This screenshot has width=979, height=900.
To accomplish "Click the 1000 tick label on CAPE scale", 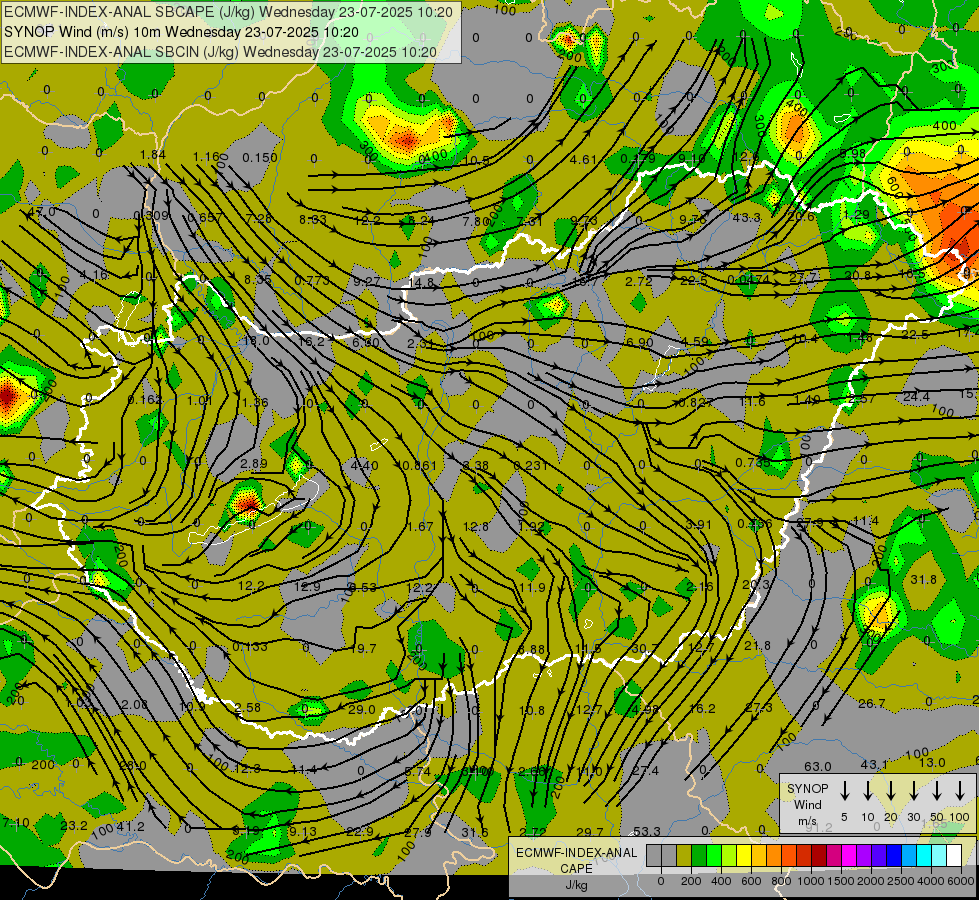I will [811, 881].
